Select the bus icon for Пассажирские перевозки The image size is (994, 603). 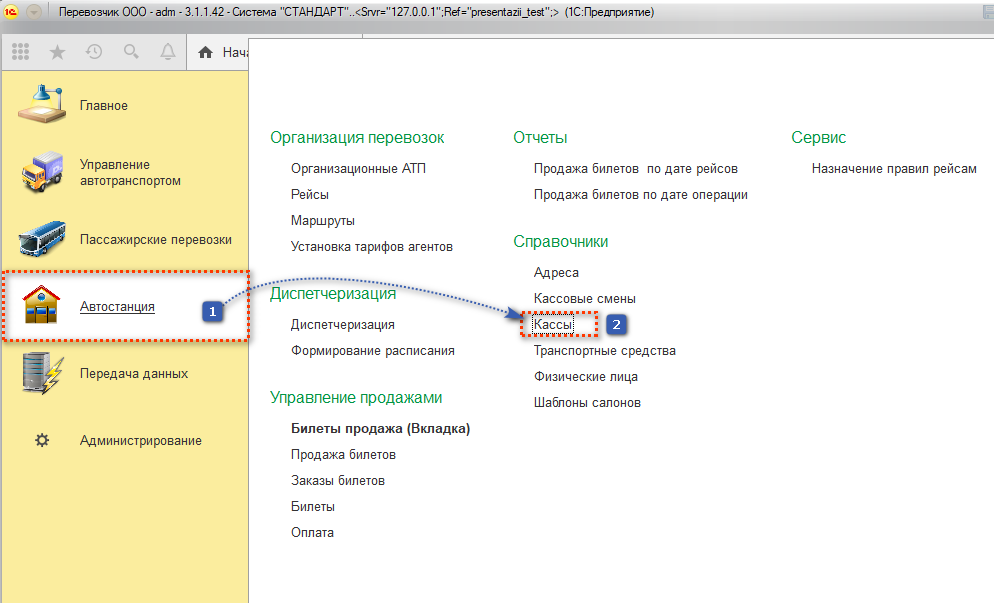coord(42,240)
